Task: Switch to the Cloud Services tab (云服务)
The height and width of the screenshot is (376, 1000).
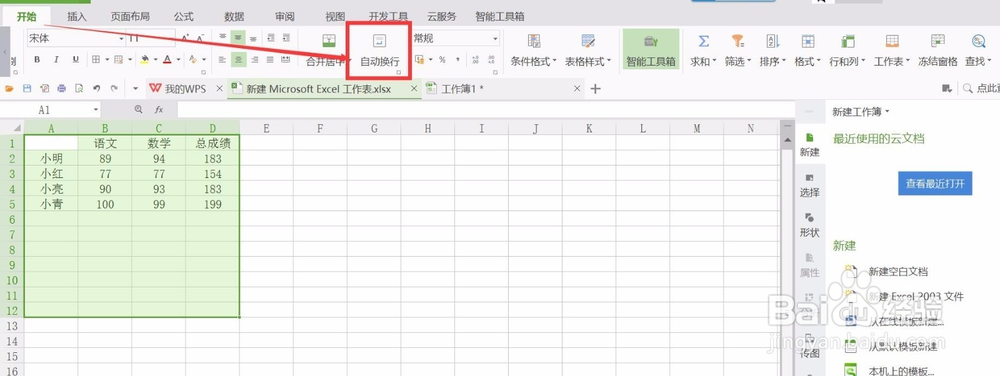Action: pyautogui.click(x=441, y=17)
